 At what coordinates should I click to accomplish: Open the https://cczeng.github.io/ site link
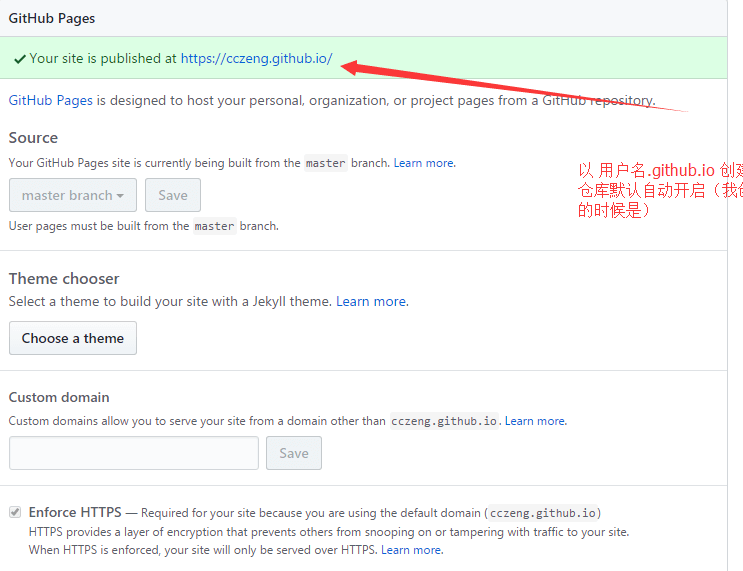click(x=256, y=59)
